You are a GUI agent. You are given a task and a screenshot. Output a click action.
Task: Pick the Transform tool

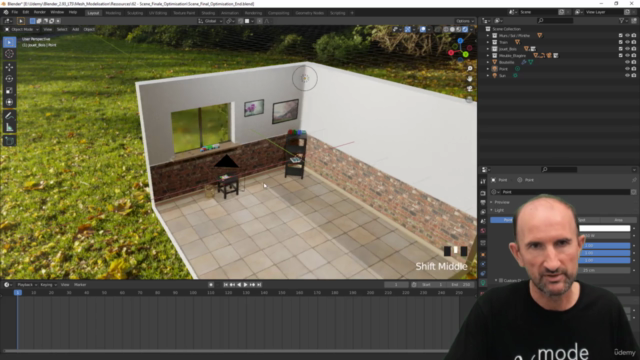coord(9,102)
